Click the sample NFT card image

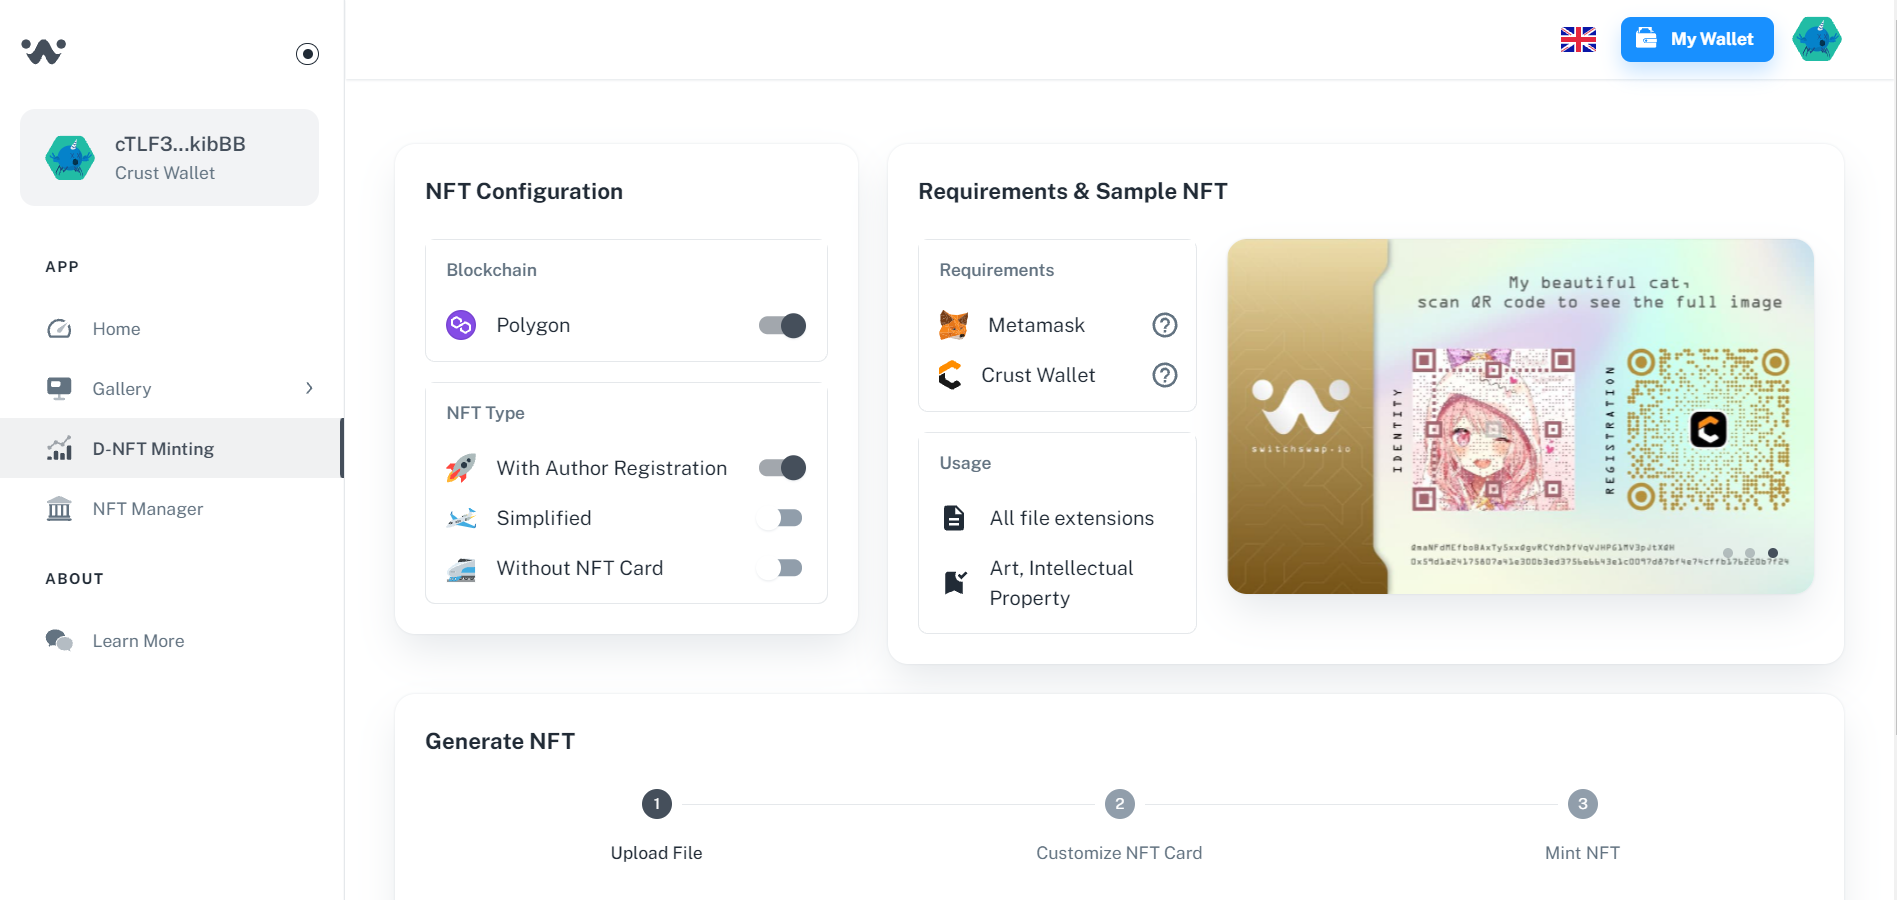click(x=1520, y=416)
